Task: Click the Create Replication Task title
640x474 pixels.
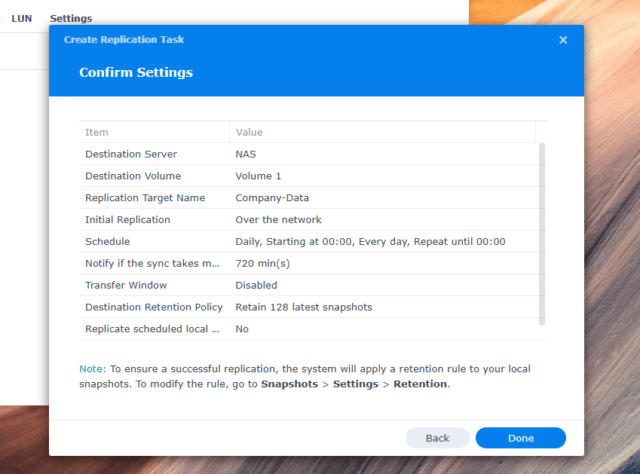Action: click(124, 40)
